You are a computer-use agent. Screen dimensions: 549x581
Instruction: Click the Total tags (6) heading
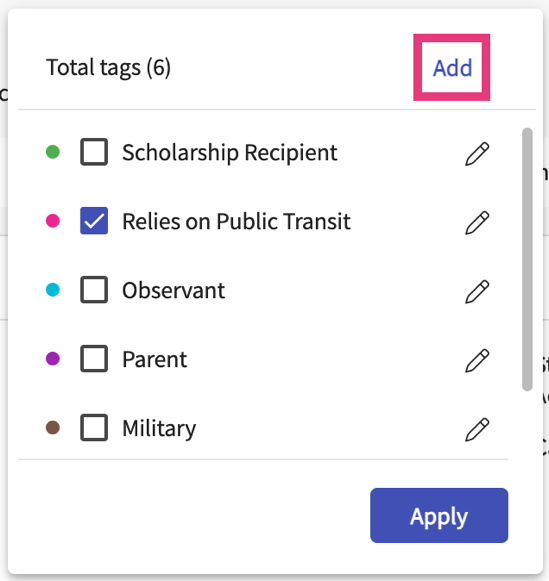(109, 68)
